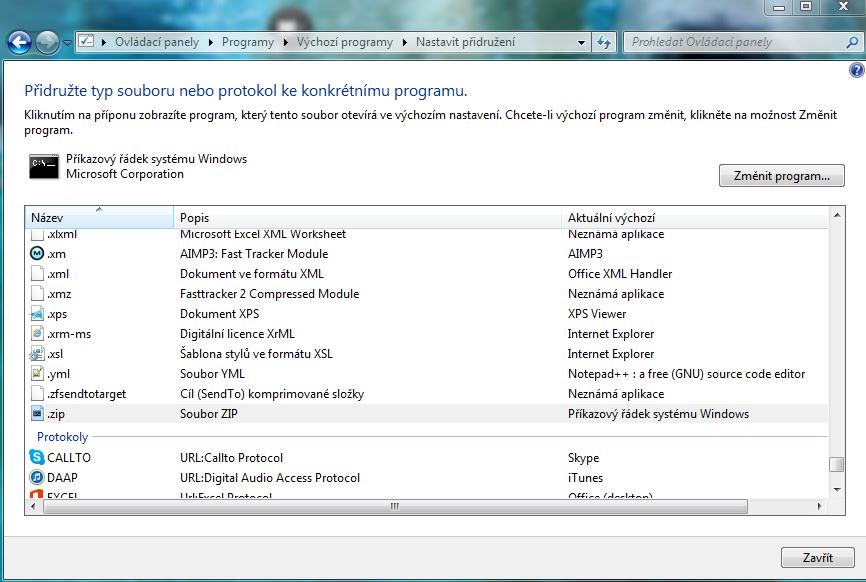
Task: Select the .xsl file icon
Action: pos(36,353)
